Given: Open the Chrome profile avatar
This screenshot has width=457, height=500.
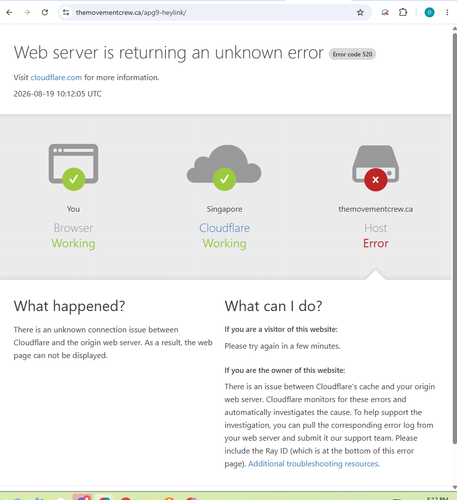Looking at the screenshot, I should (429, 13).
